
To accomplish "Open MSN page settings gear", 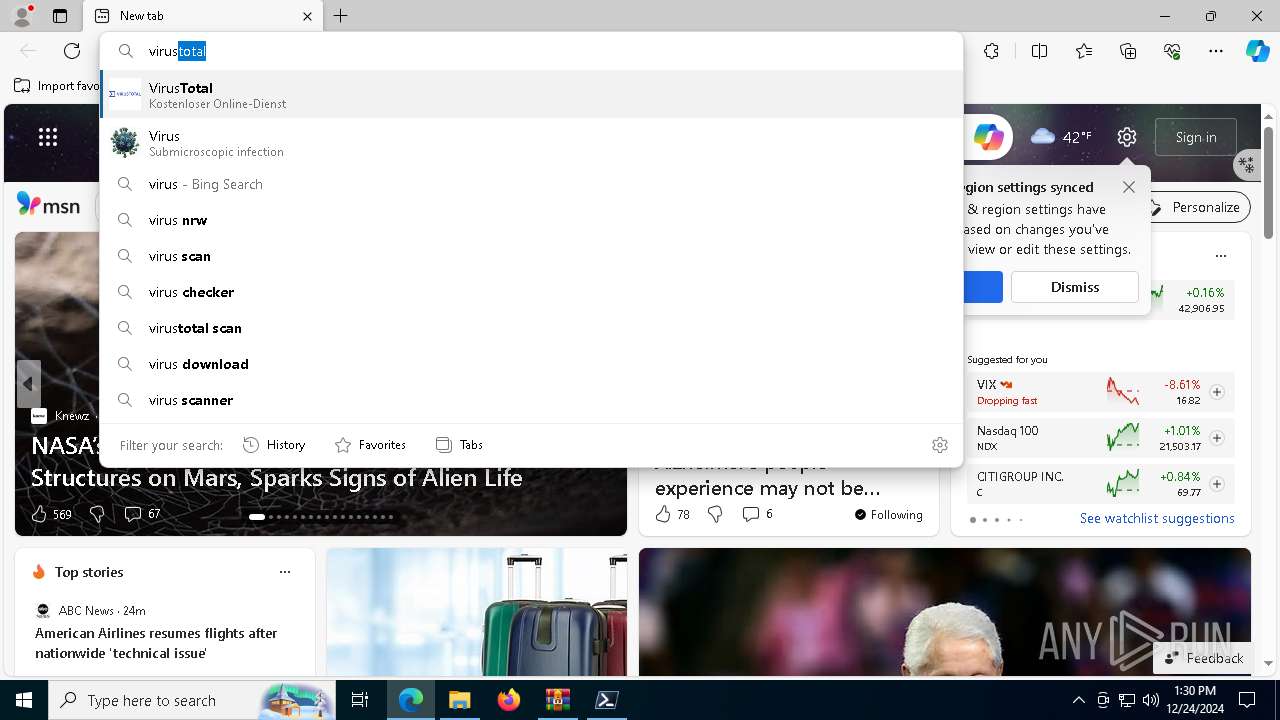I will pyautogui.click(x=1127, y=137).
